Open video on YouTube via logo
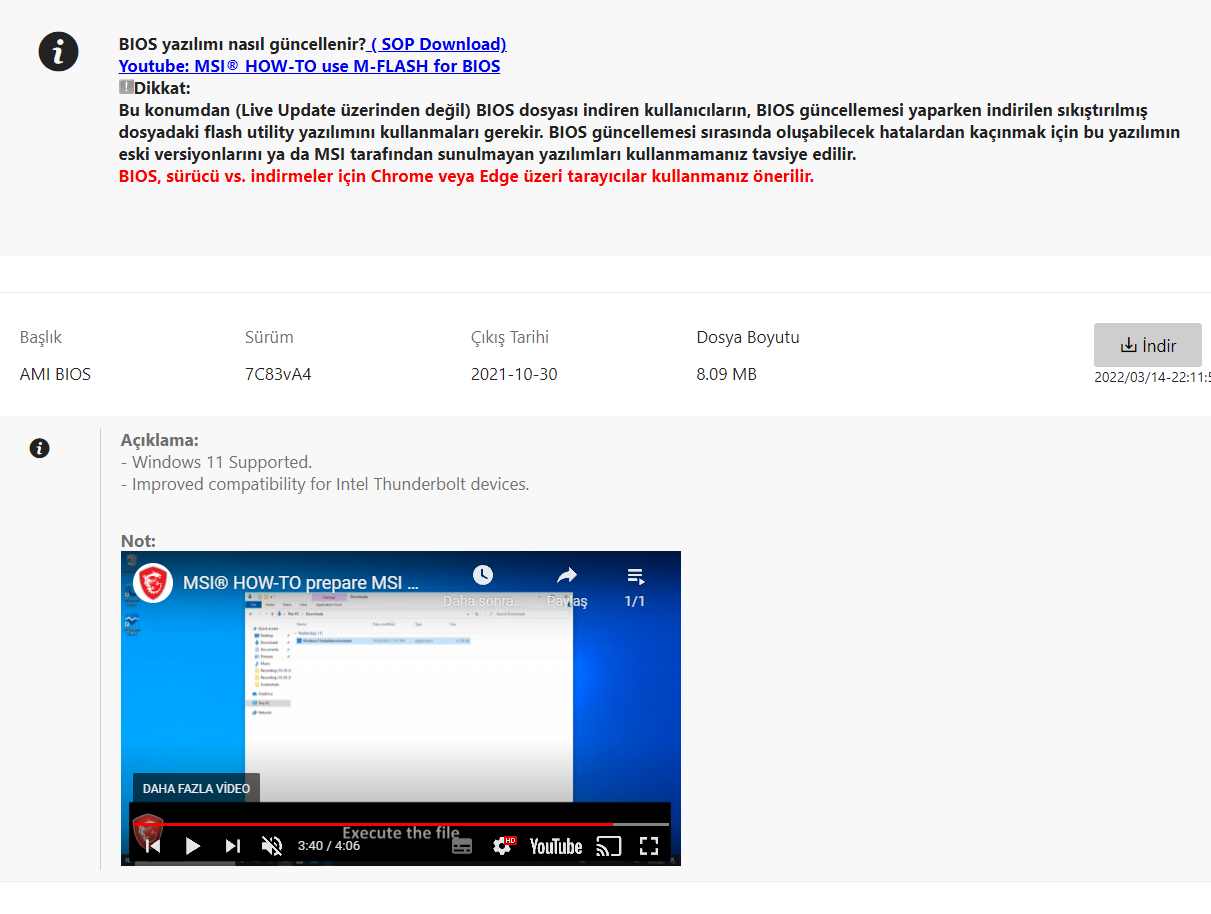Image resolution: width=1211 pixels, height=914 pixels. point(556,846)
